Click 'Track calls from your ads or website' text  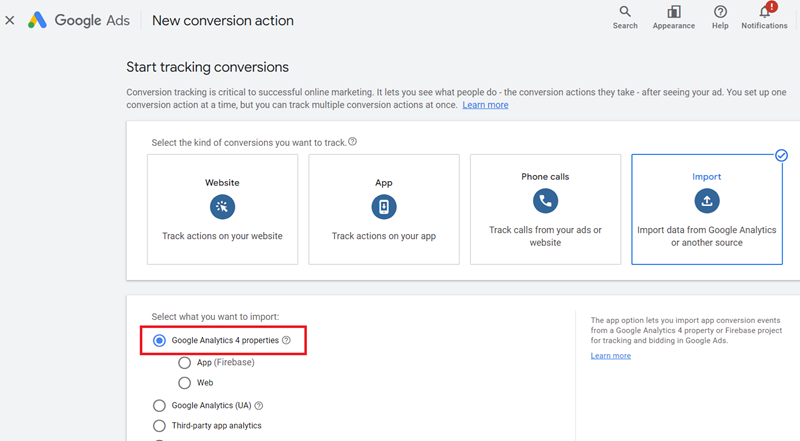click(x=545, y=236)
